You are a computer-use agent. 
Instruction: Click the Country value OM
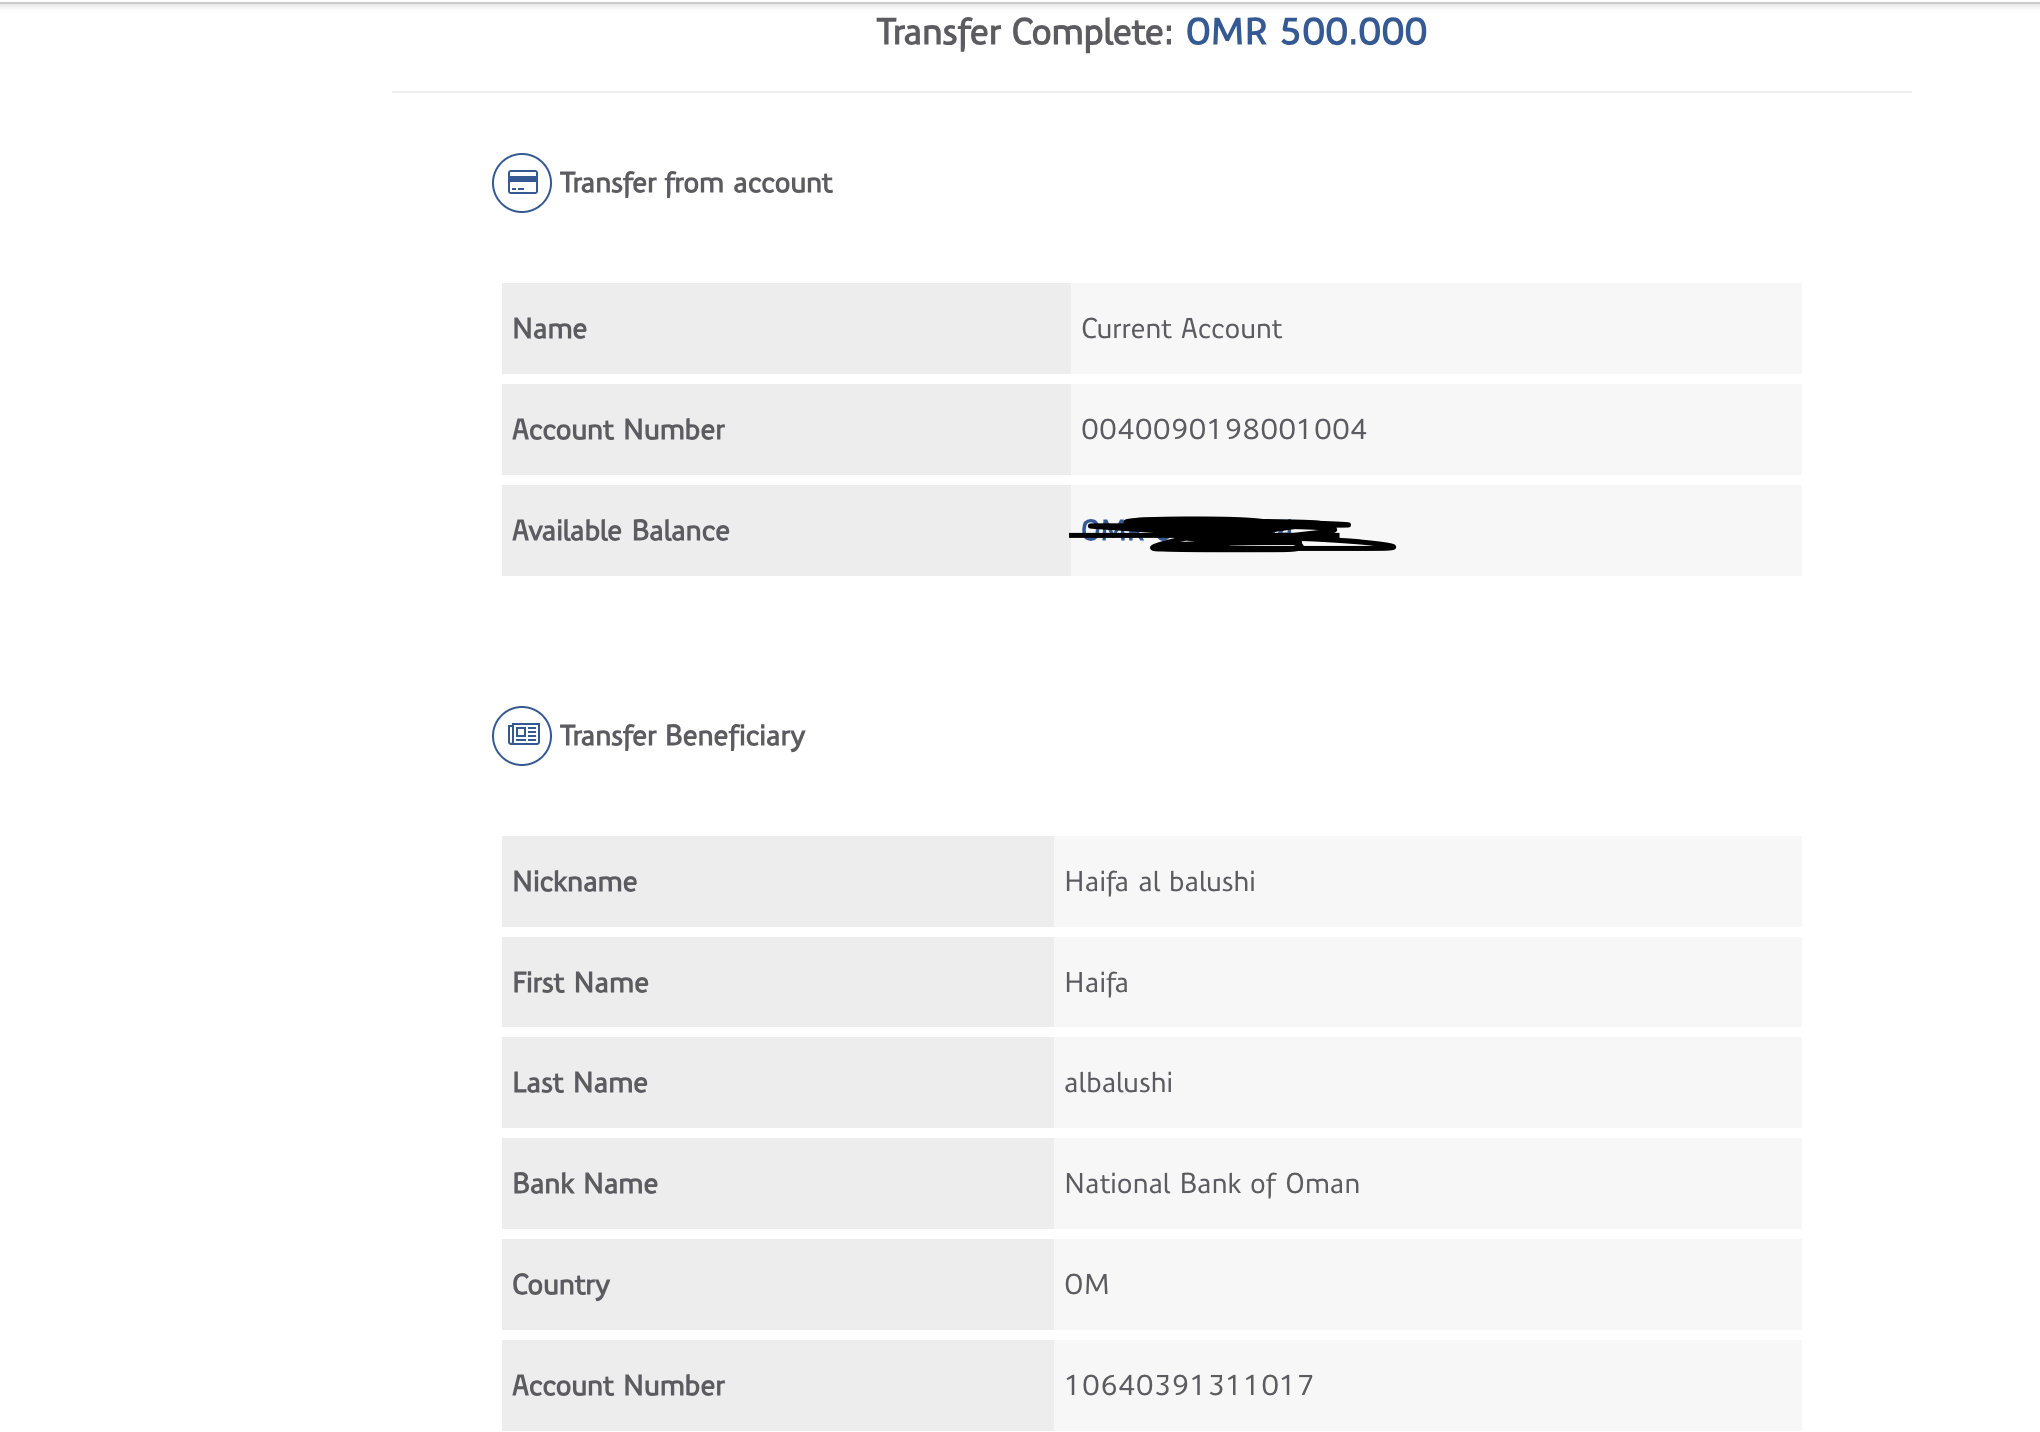pos(1086,1285)
